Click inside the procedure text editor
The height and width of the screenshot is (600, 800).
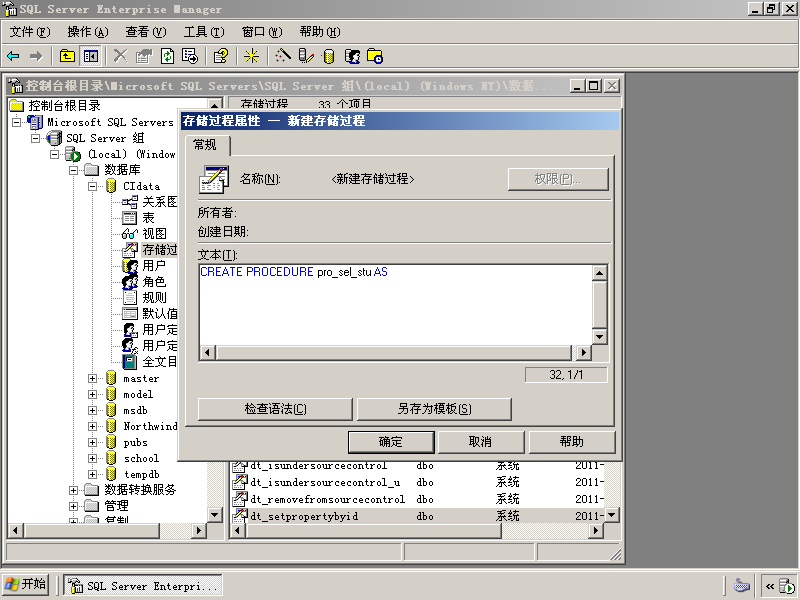(x=395, y=305)
